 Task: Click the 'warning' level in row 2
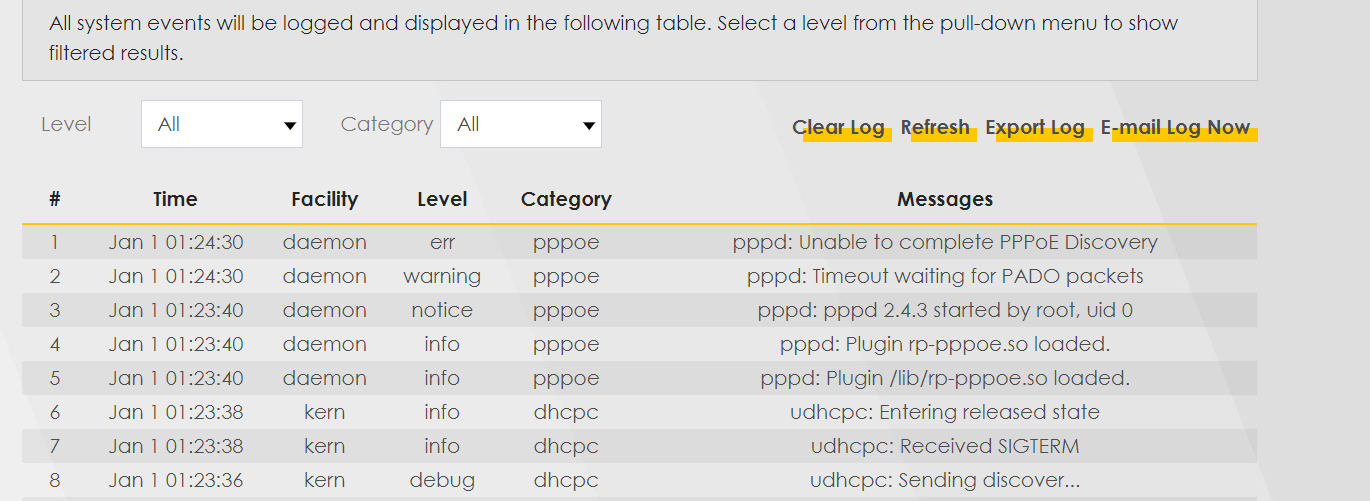[442, 276]
